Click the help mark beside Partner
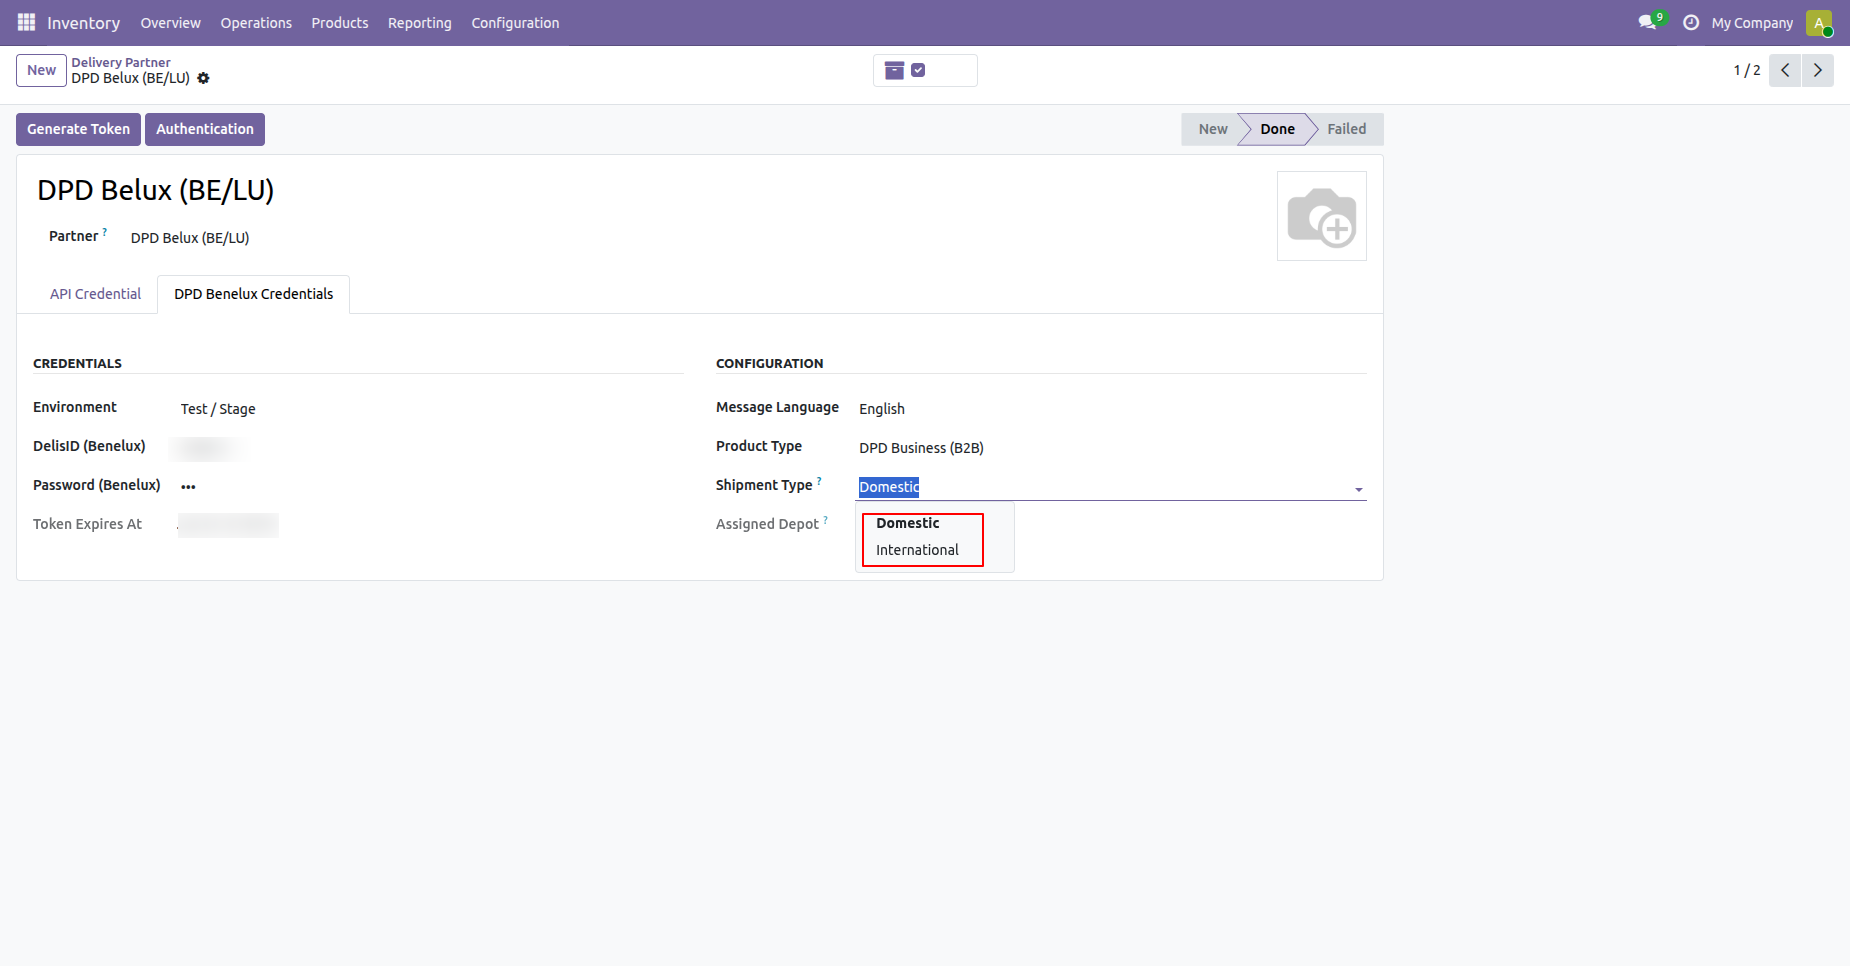The width and height of the screenshot is (1850, 966). 105,232
